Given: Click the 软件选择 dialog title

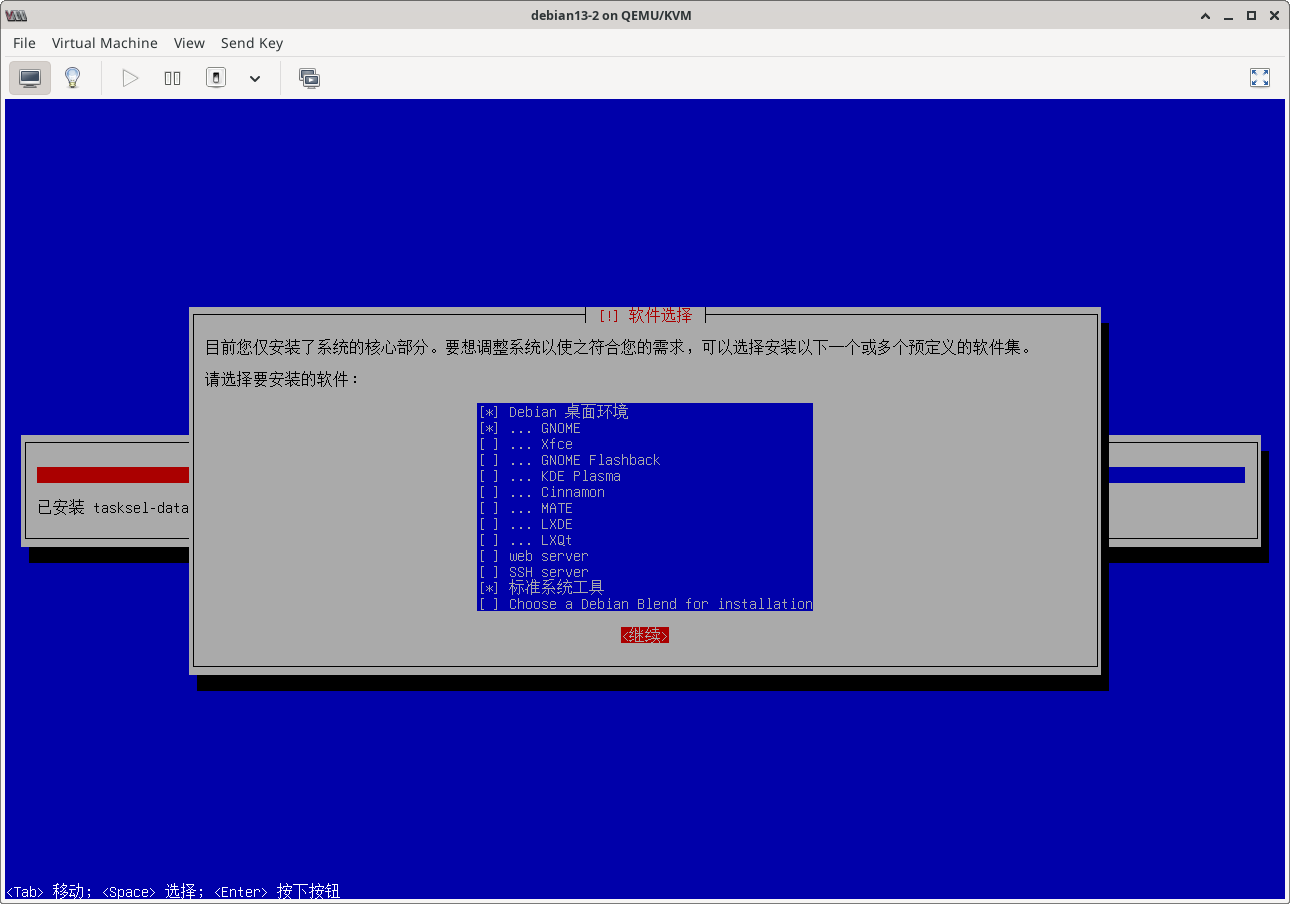Looking at the screenshot, I should click(x=645, y=315).
